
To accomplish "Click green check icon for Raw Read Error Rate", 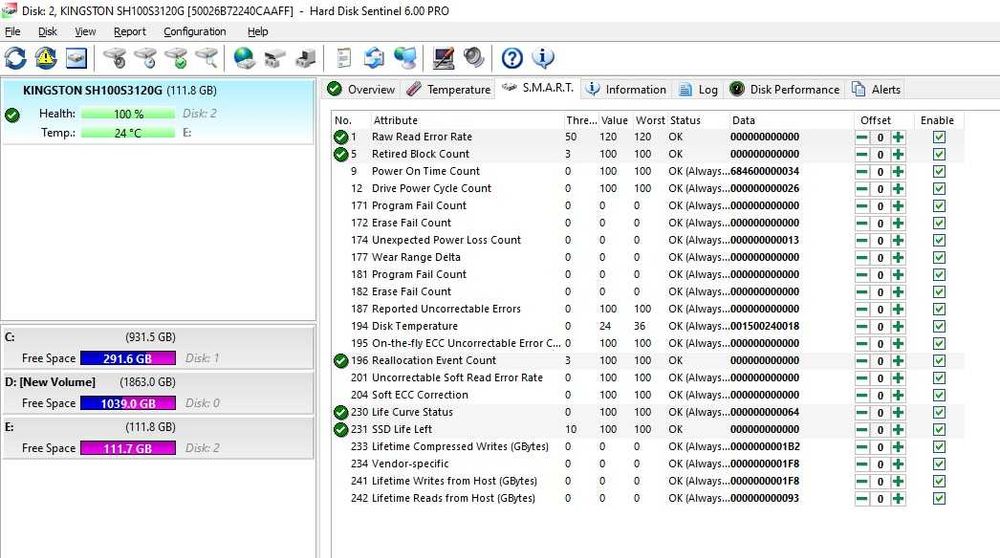I will [x=341, y=137].
